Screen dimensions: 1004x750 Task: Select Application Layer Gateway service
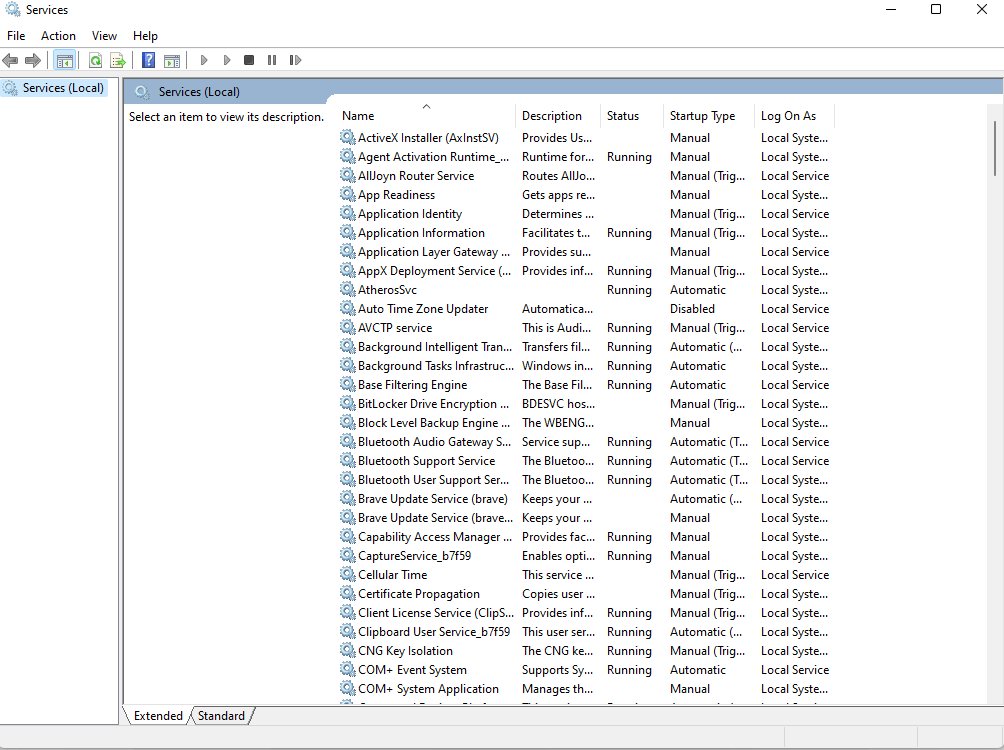[x=585, y=252]
